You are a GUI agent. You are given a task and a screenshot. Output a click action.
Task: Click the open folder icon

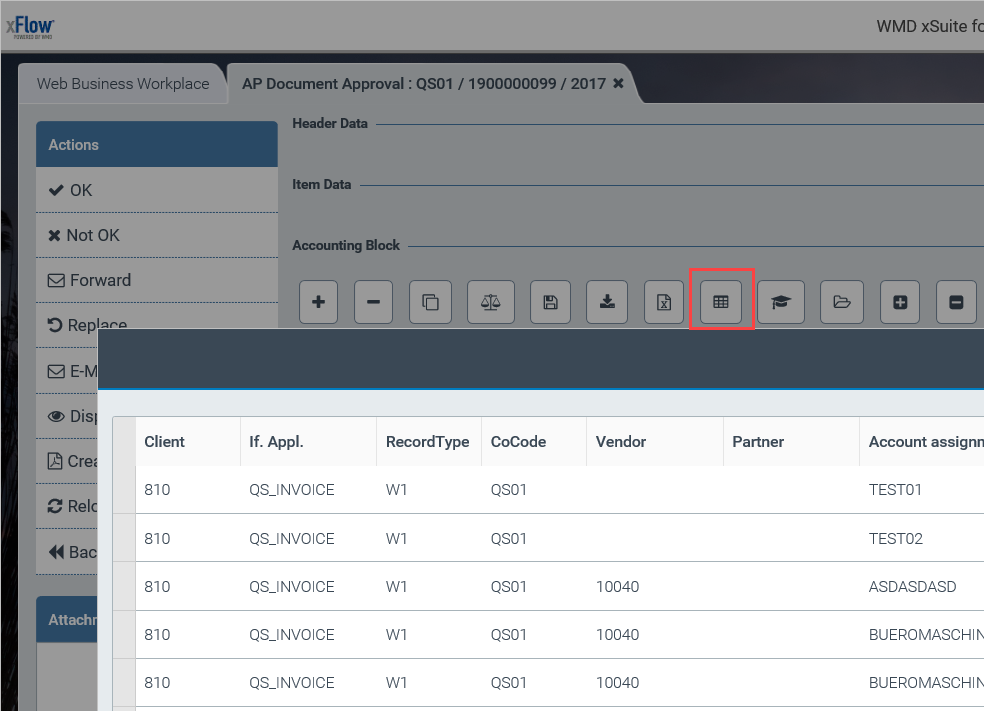[841, 302]
